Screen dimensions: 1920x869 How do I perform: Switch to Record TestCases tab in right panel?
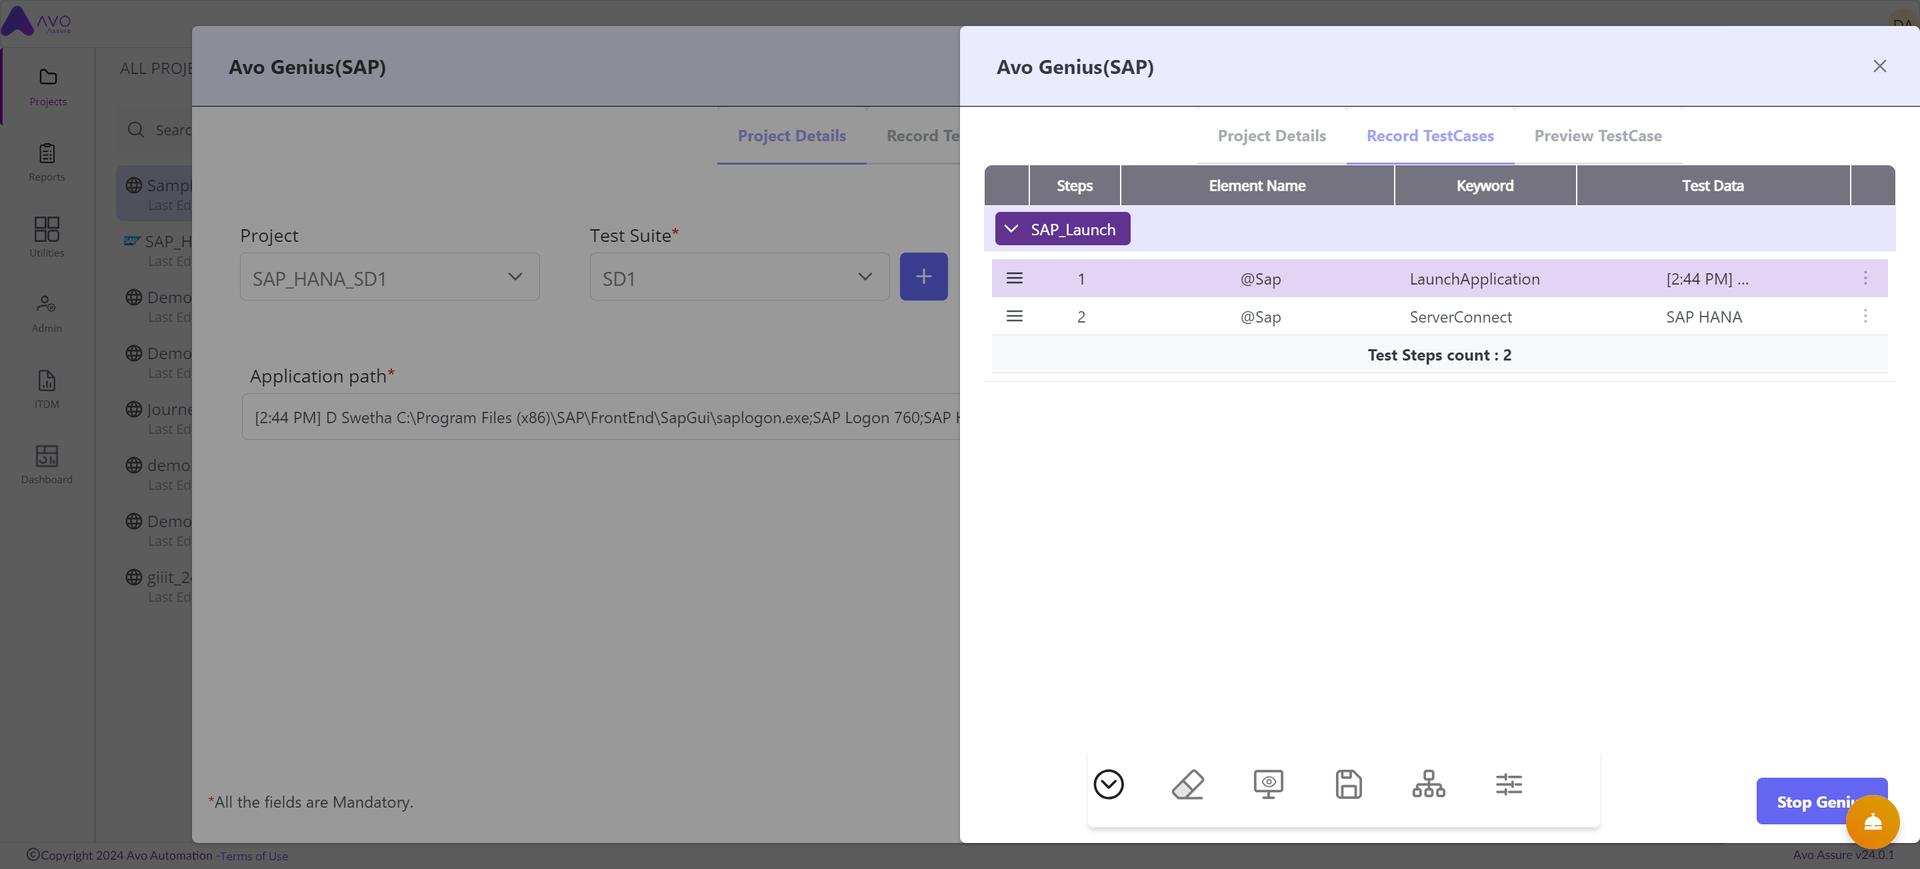tap(1430, 136)
